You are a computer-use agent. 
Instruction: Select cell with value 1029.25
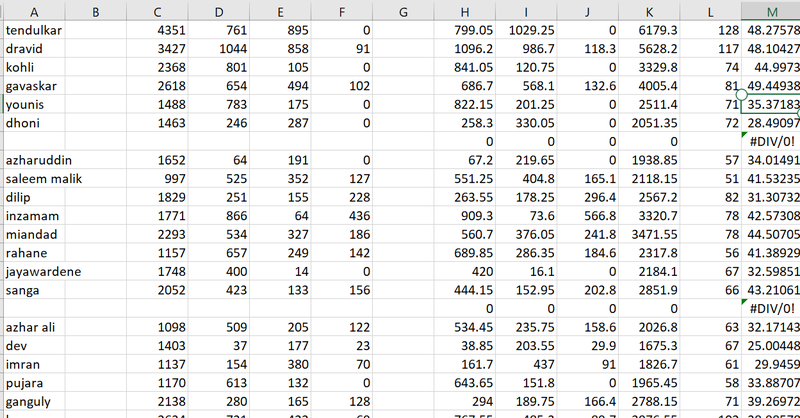pos(526,30)
